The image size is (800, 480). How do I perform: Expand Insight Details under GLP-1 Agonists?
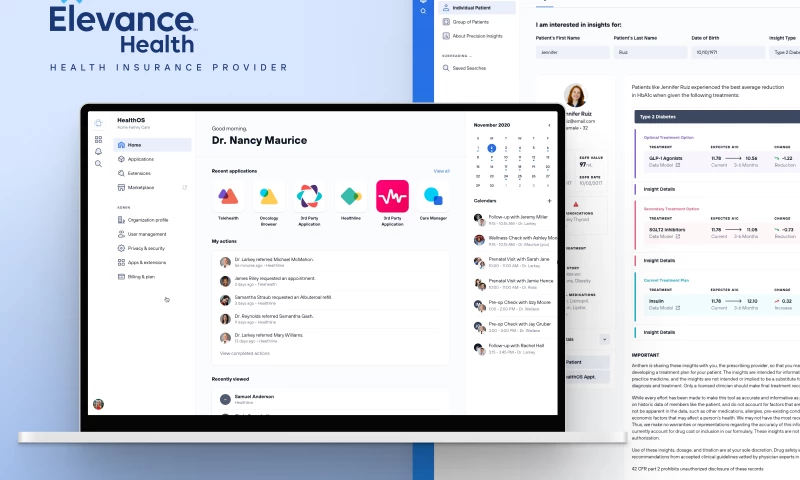(x=660, y=188)
